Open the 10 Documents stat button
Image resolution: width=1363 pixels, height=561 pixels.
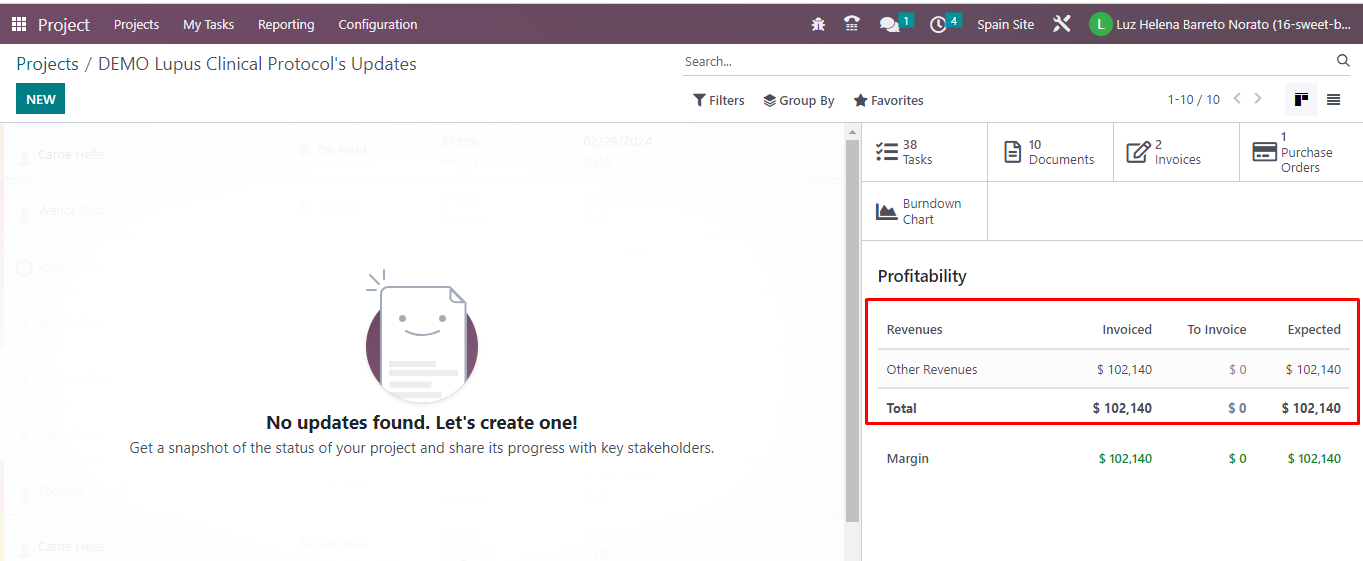(1050, 152)
